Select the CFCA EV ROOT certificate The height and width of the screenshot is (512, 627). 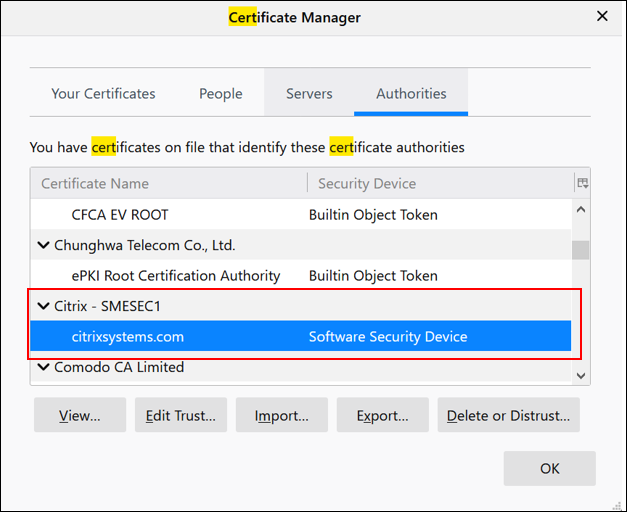tap(120, 214)
